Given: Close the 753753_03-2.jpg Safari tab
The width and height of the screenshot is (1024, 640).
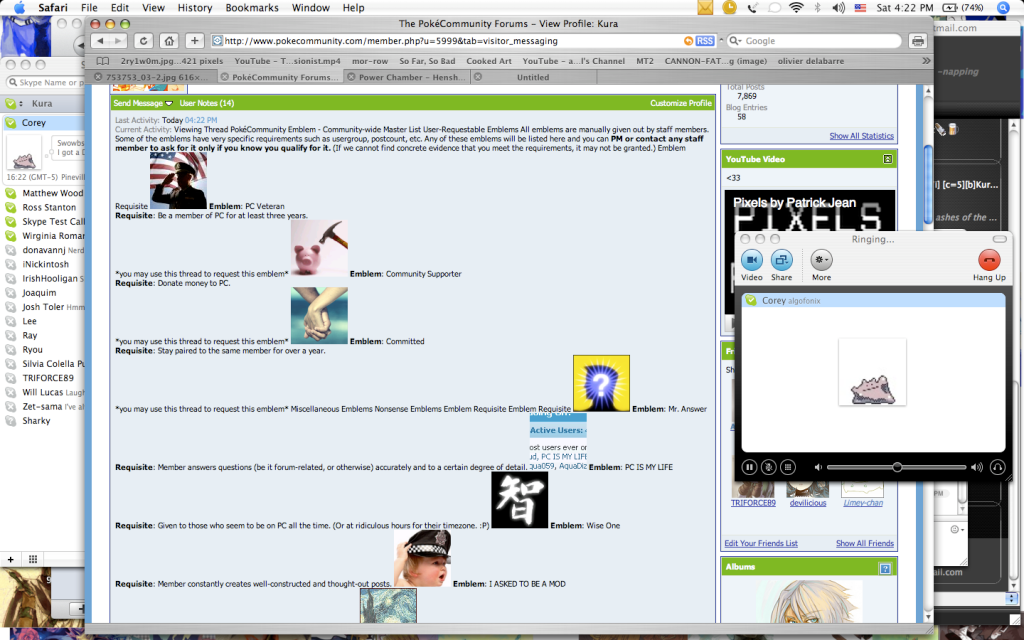Looking at the screenshot, I should [x=99, y=77].
